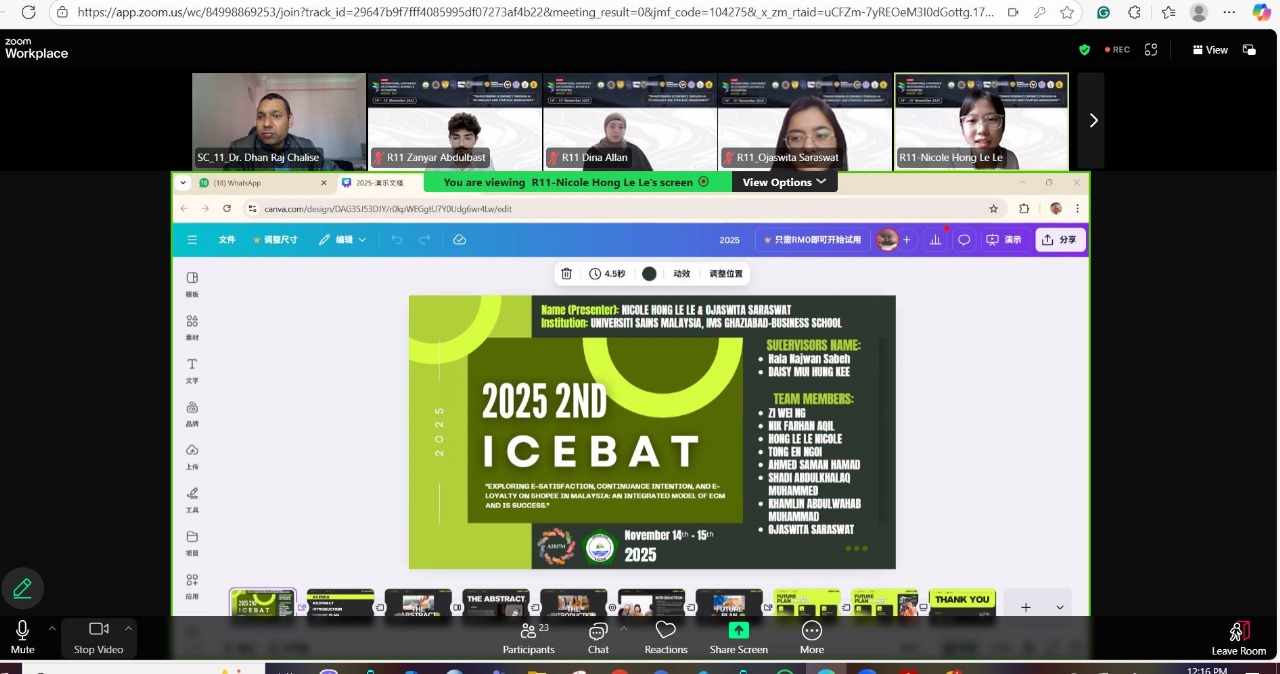Select Nicole Hong Le Le video tile
1280x674 pixels.
(x=980, y=120)
